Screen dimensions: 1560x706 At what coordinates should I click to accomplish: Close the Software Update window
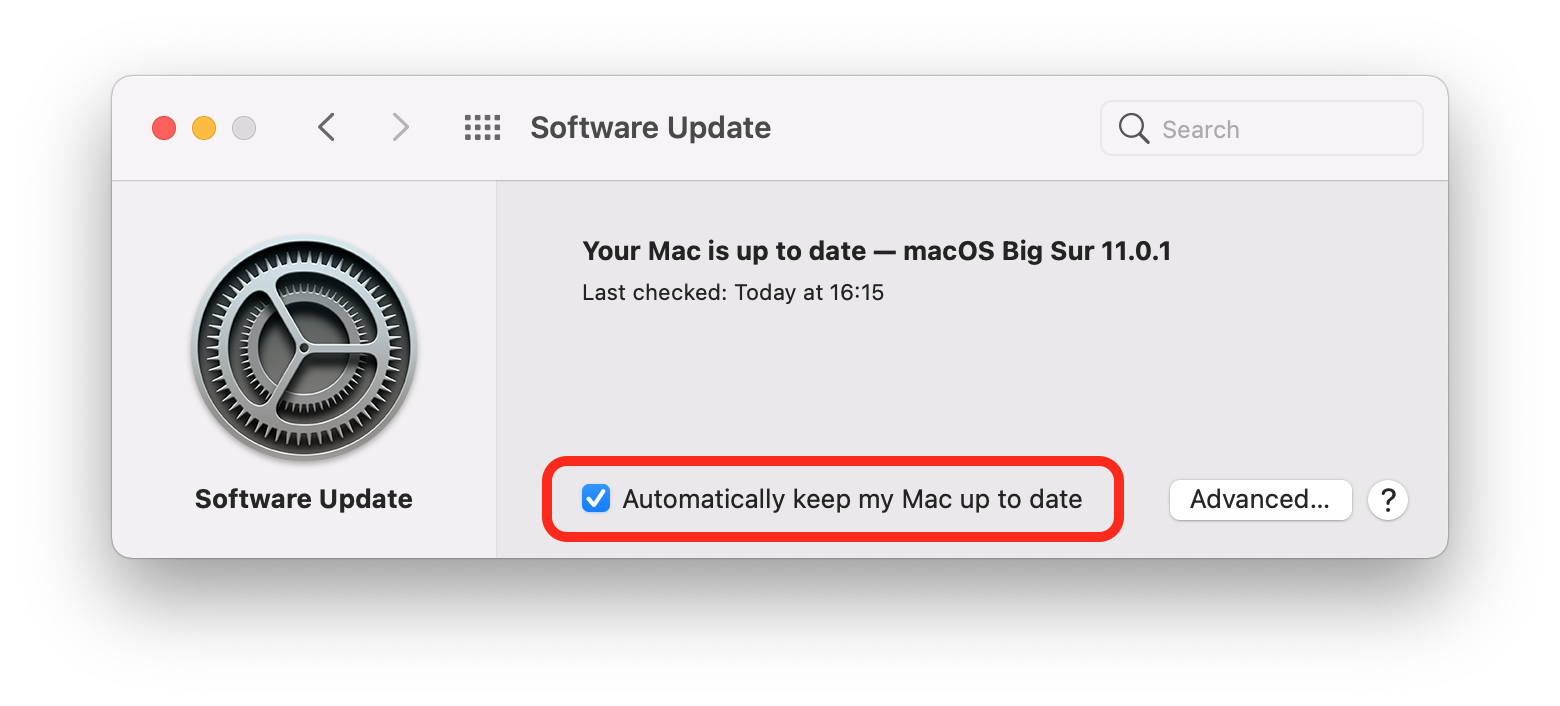164,128
